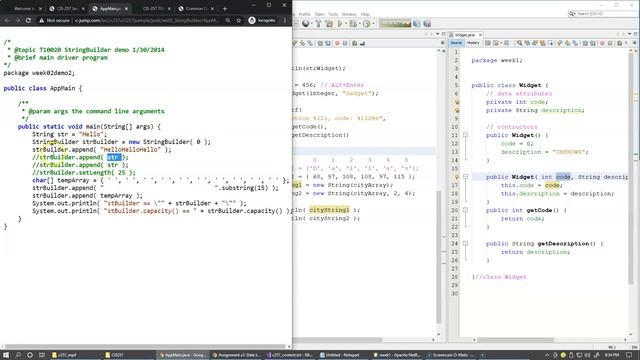Switch to the AppMain browser tab
The height and width of the screenshot is (360, 640).
click(x=109, y=9)
